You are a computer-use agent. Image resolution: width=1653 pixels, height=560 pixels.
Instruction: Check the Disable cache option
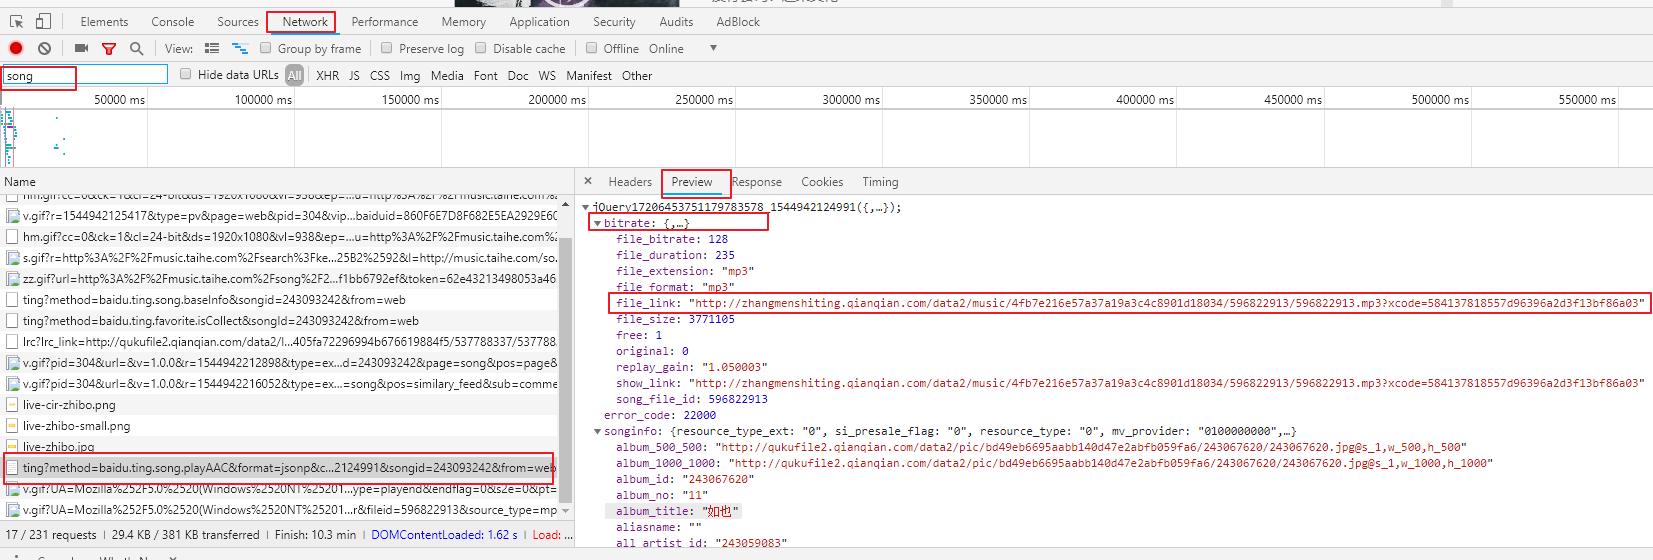481,48
